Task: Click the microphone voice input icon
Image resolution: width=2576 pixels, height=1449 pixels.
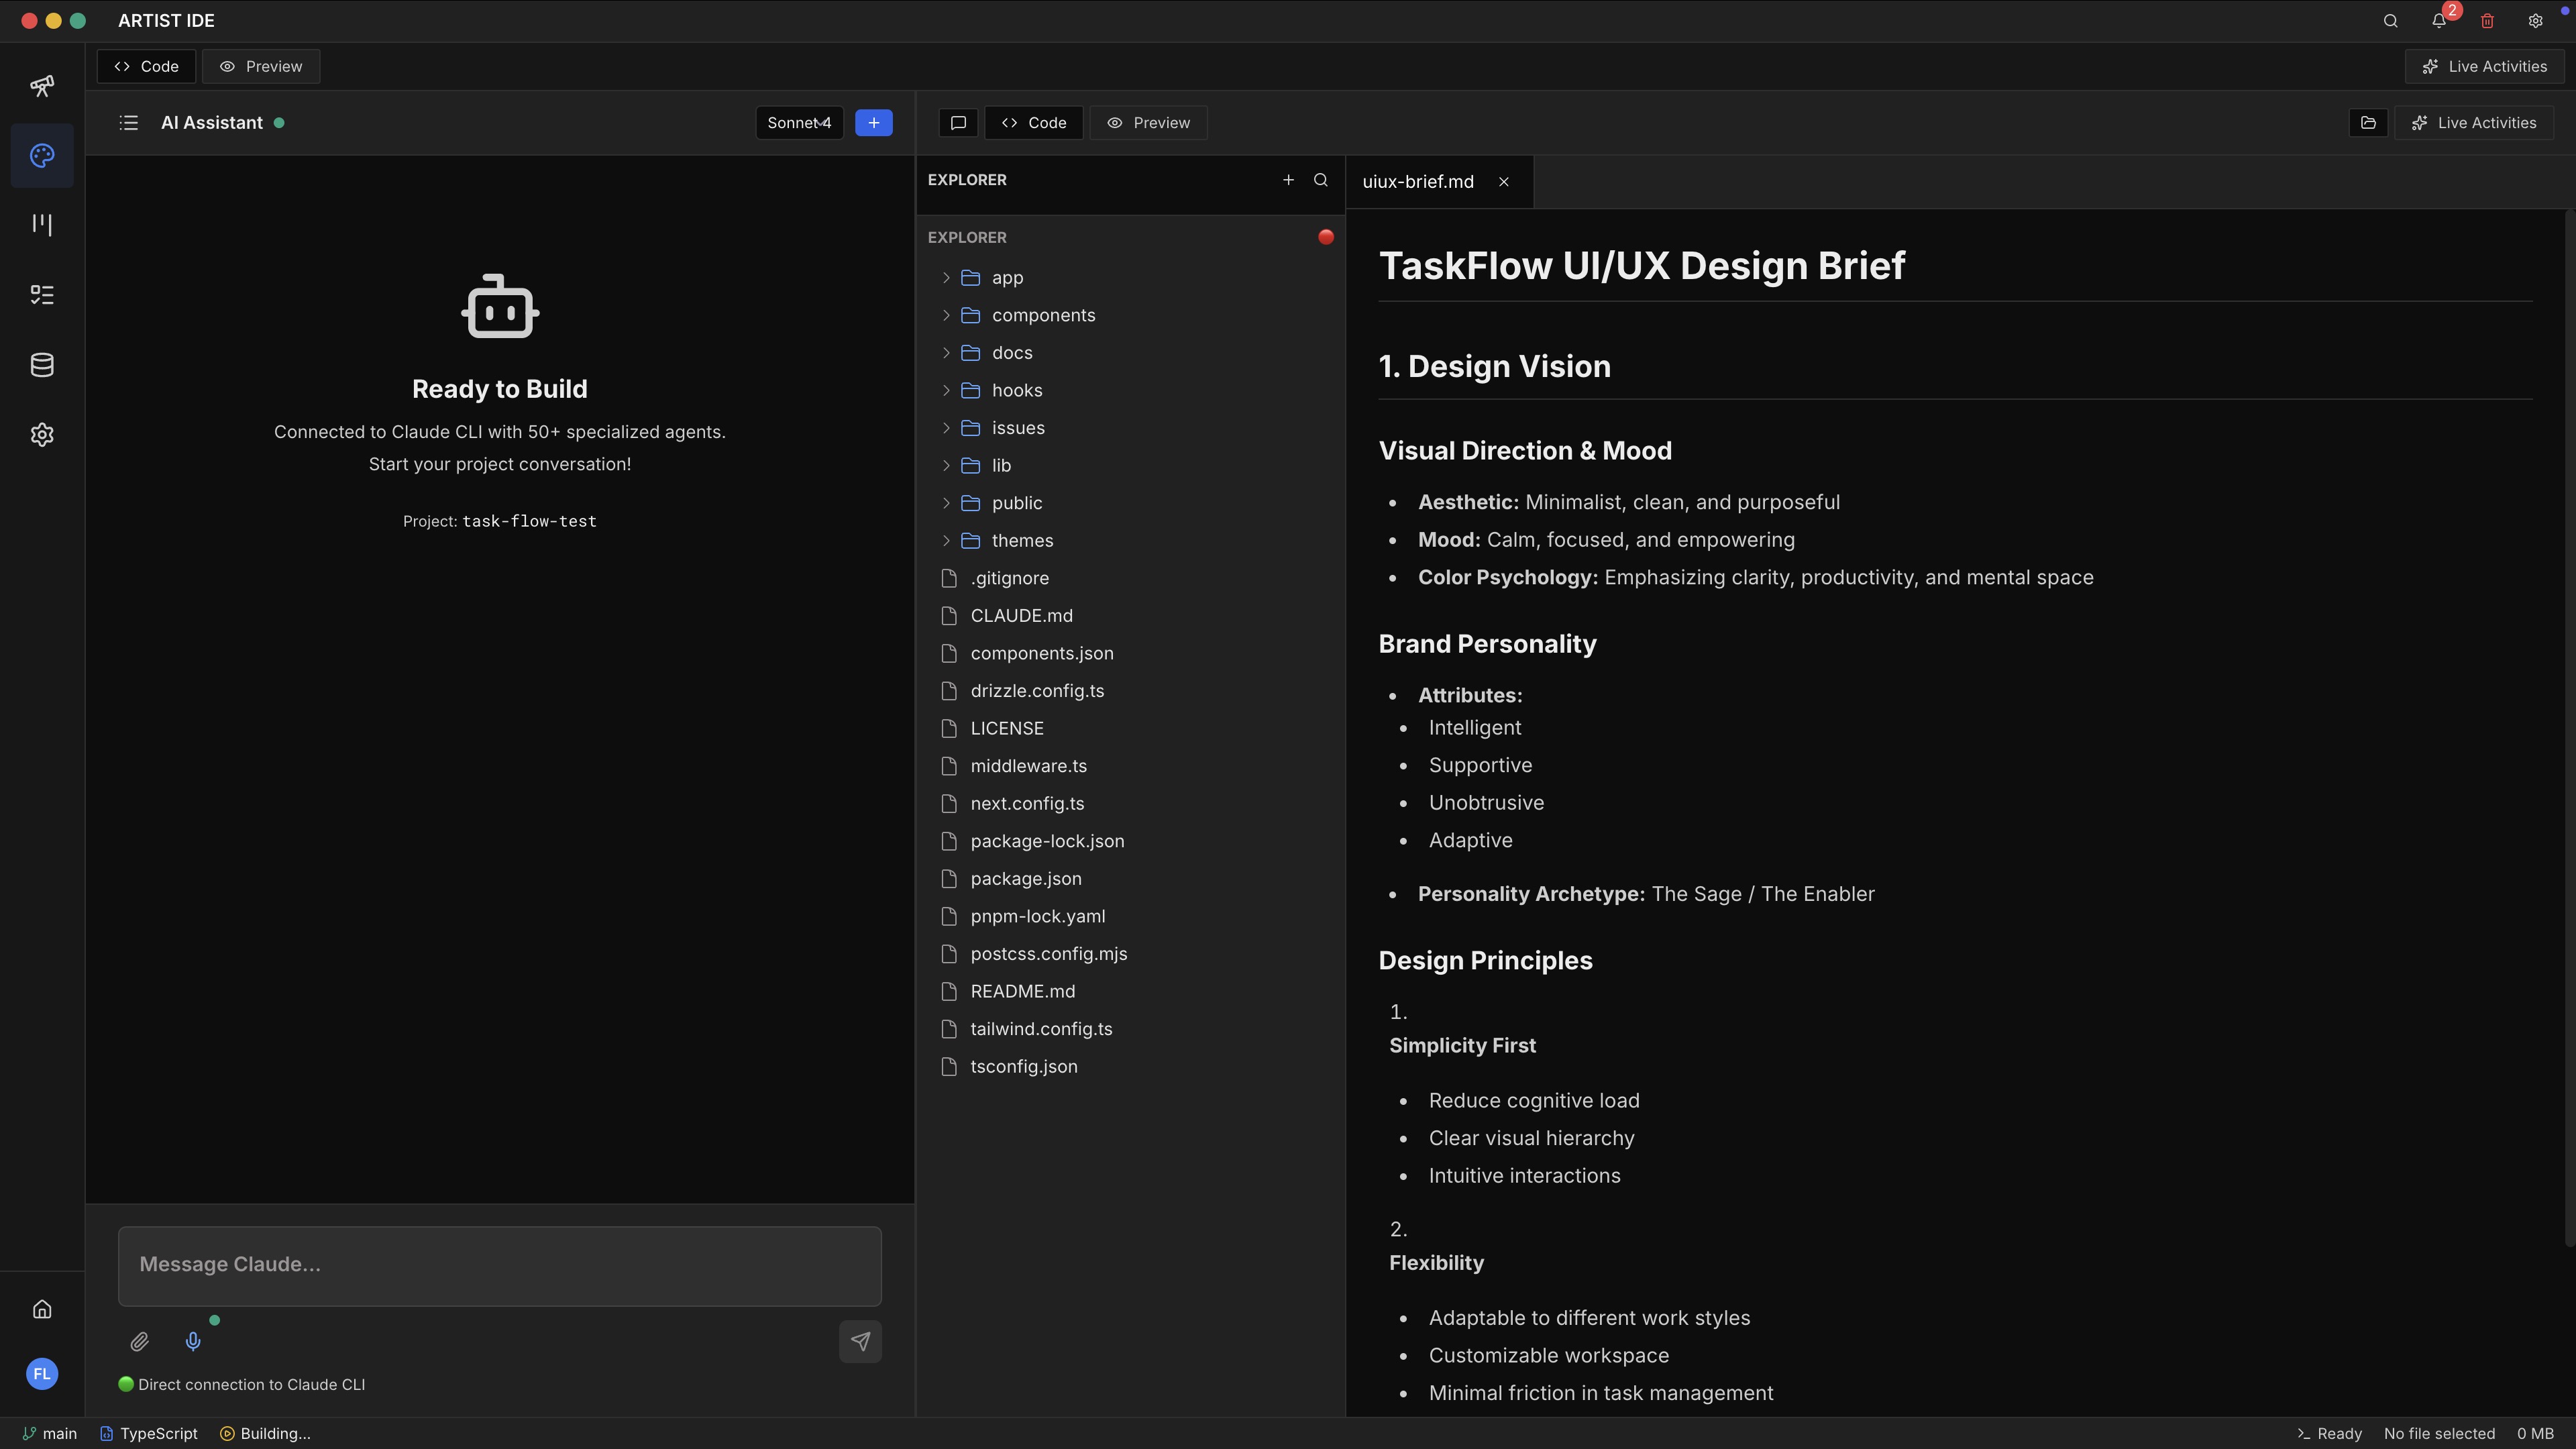Action: 193,1341
